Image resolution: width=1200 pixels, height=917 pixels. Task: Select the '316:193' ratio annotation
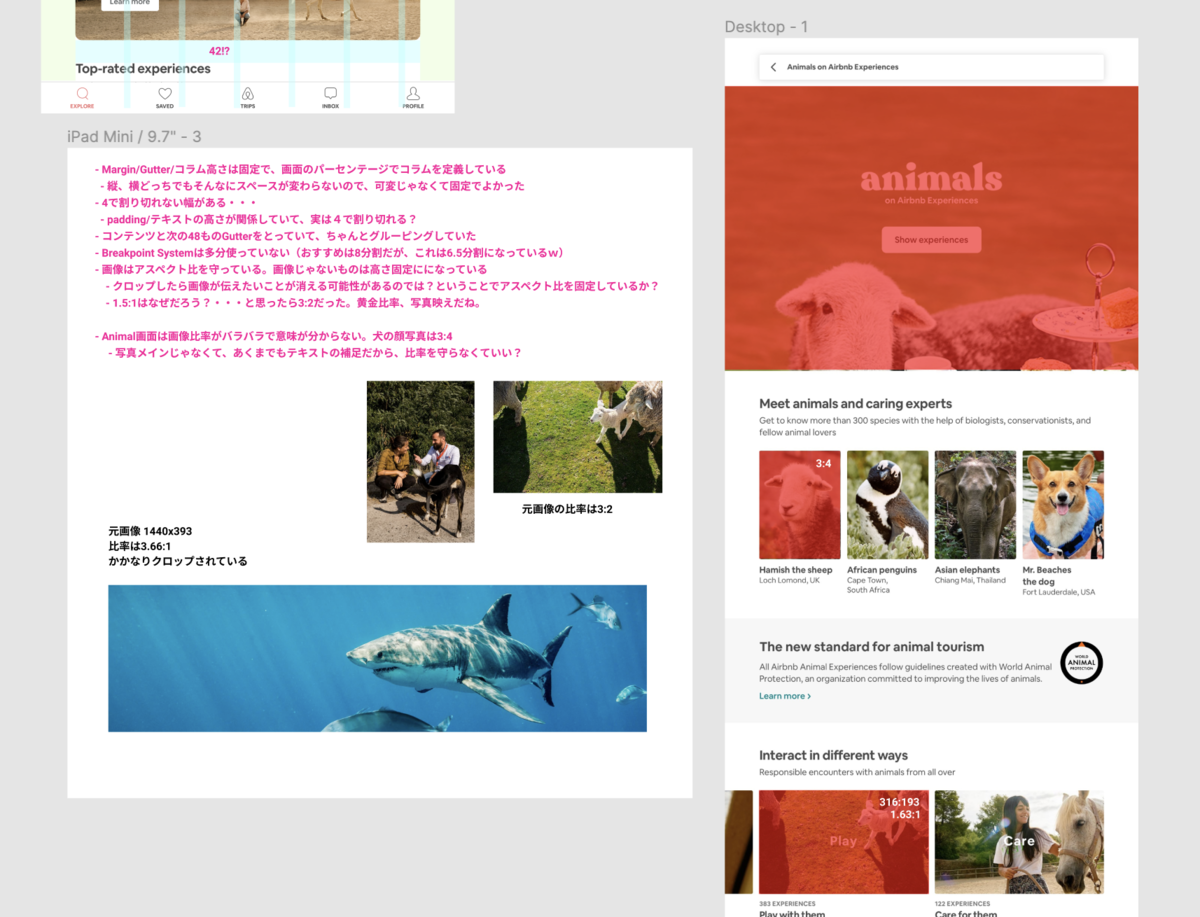pyautogui.click(x=899, y=803)
